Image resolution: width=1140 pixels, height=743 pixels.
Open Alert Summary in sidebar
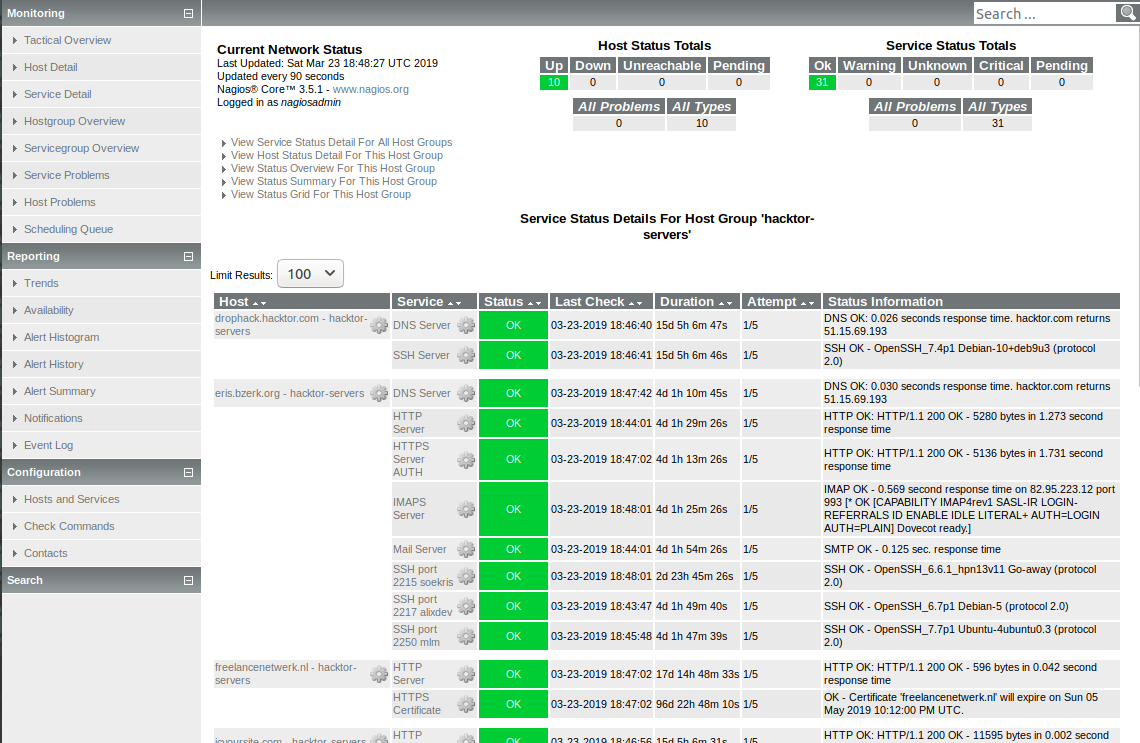[x=60, y=391]
